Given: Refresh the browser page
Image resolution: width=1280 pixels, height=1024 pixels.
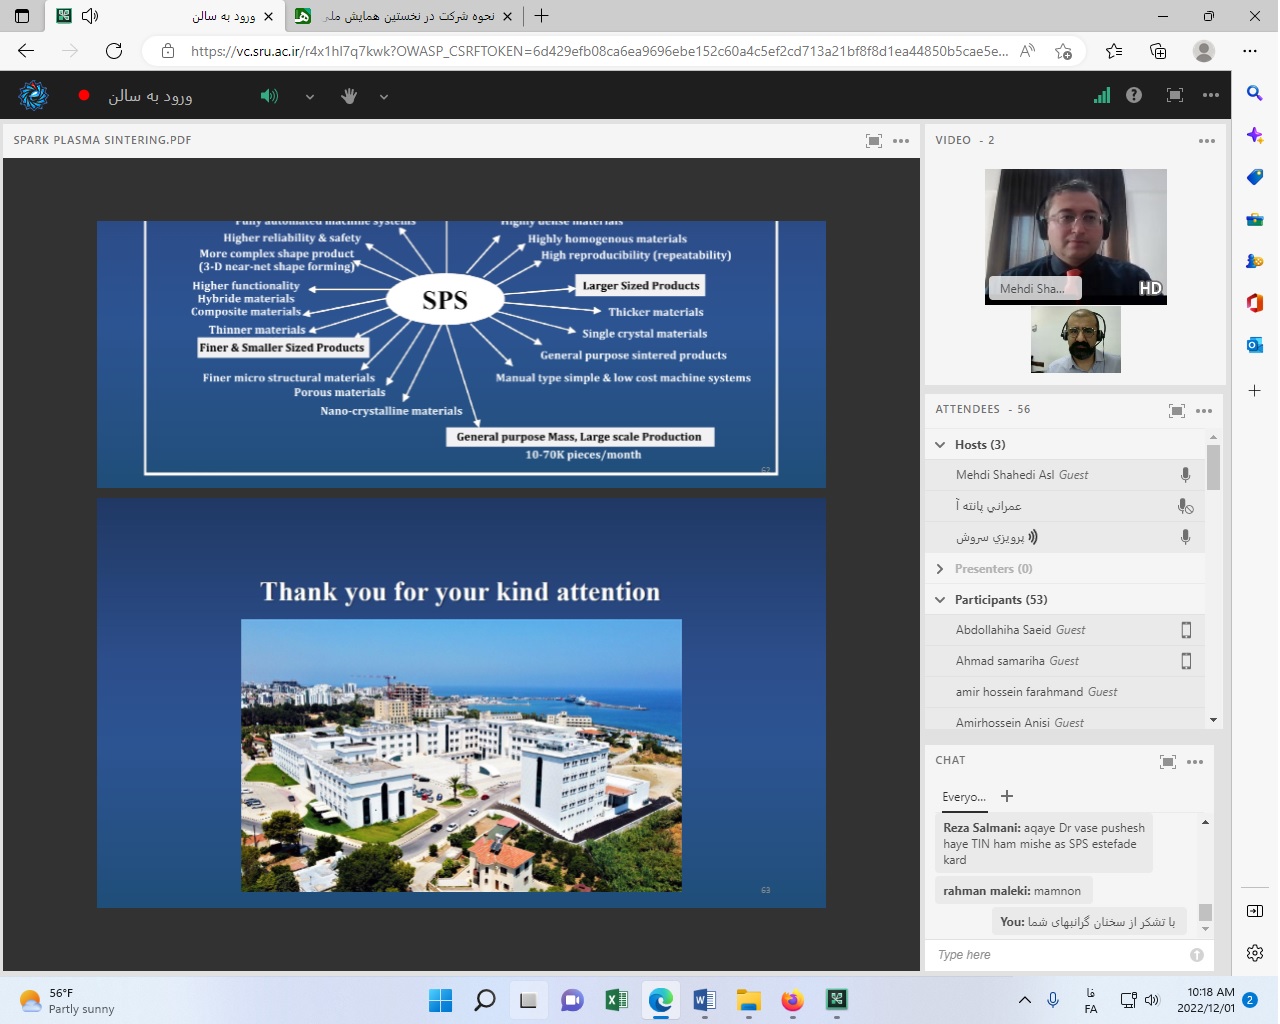Looking at the screenshot, I should point(114,51).
